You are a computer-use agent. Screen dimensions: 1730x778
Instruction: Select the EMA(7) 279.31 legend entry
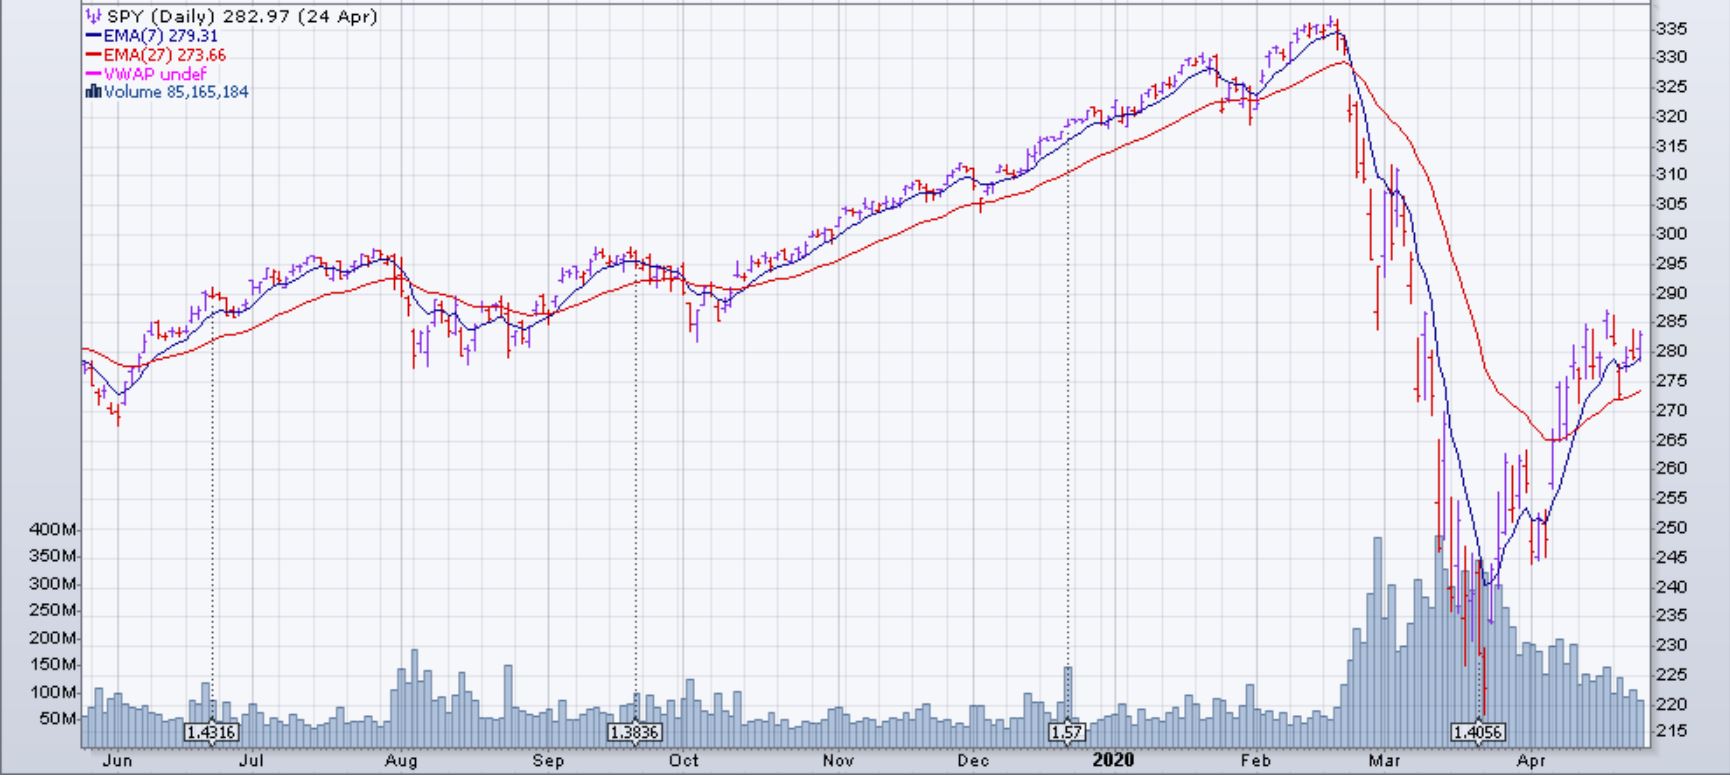[160, 36]
